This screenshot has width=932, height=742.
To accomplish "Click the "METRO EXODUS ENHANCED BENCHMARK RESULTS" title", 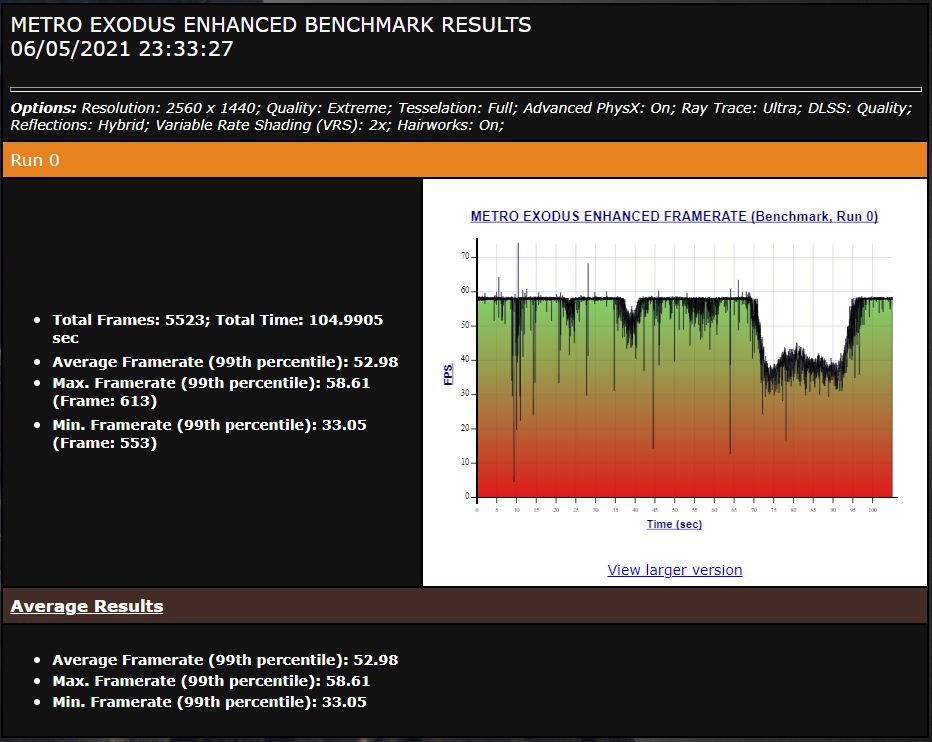I will (x=271, y=25).
